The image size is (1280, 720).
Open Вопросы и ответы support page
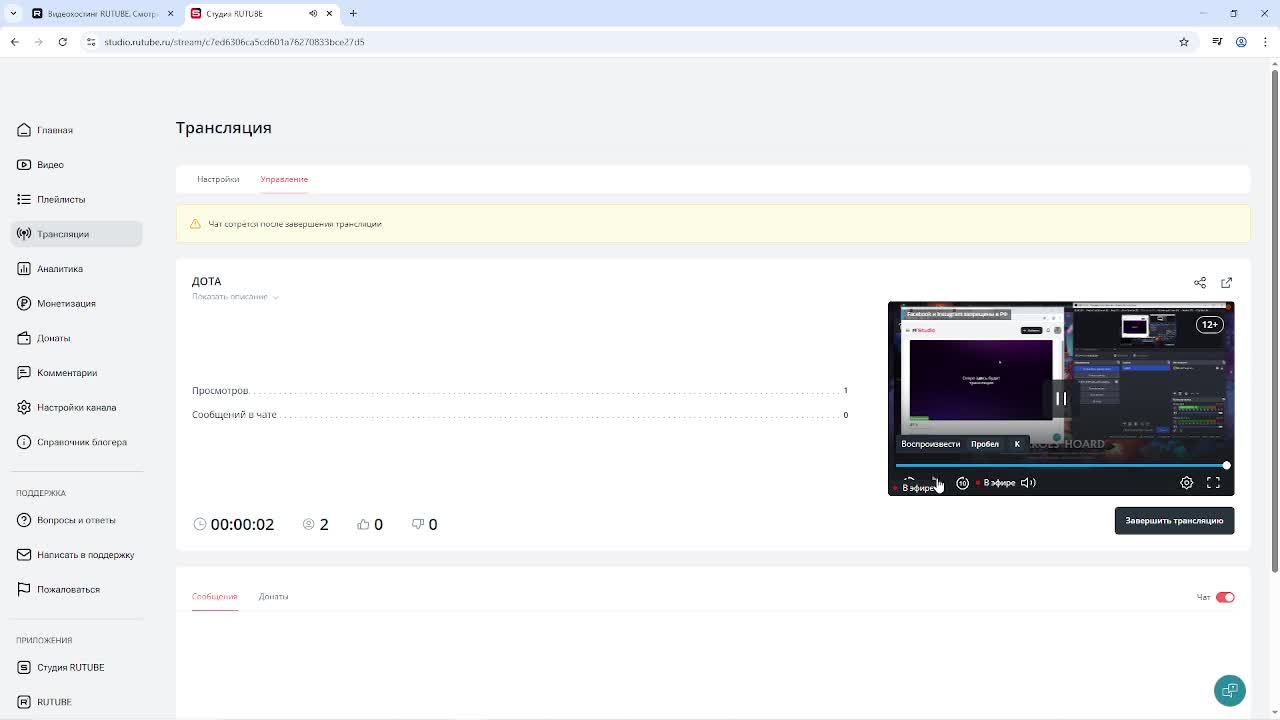click(x=76, y=520)
